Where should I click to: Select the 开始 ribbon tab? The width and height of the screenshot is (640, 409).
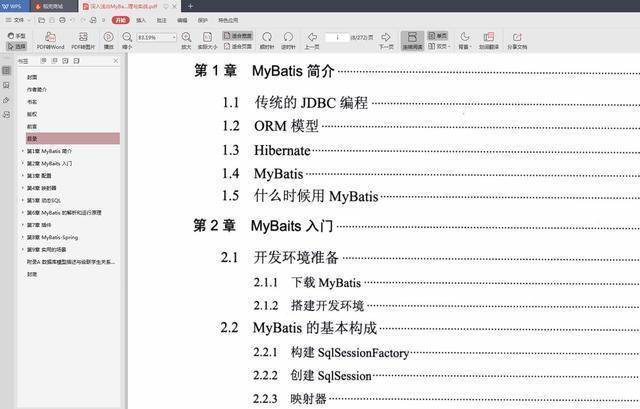pos(120,20)
